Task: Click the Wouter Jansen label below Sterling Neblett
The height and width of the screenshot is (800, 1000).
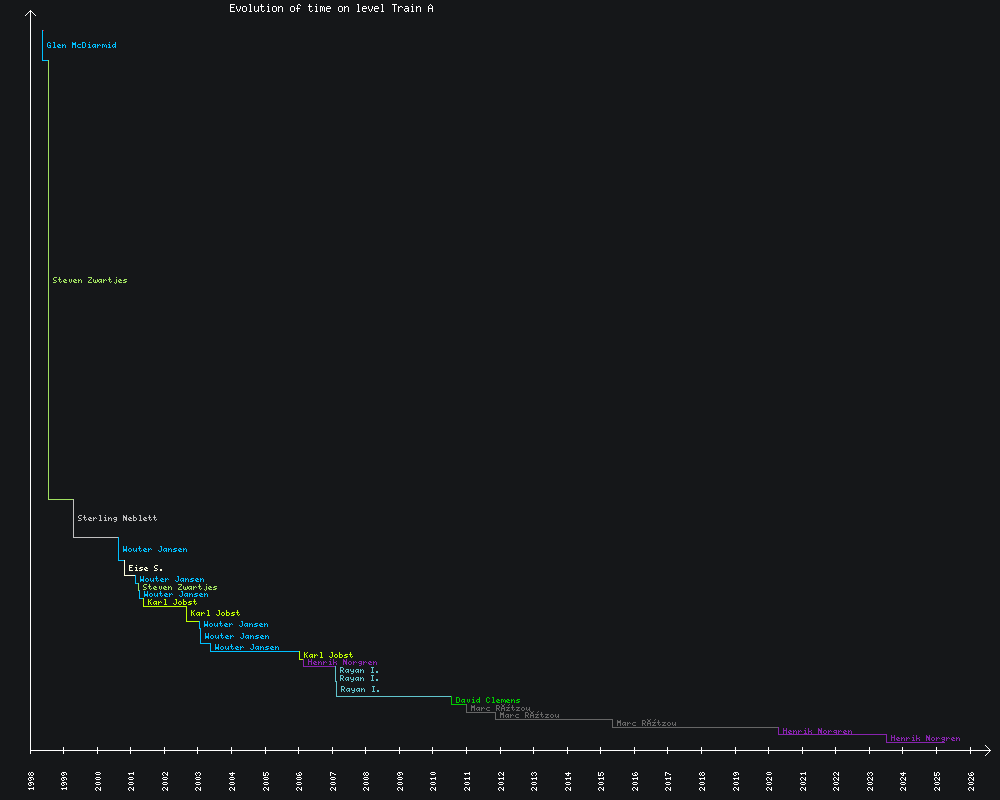Action: coord(154,550)
